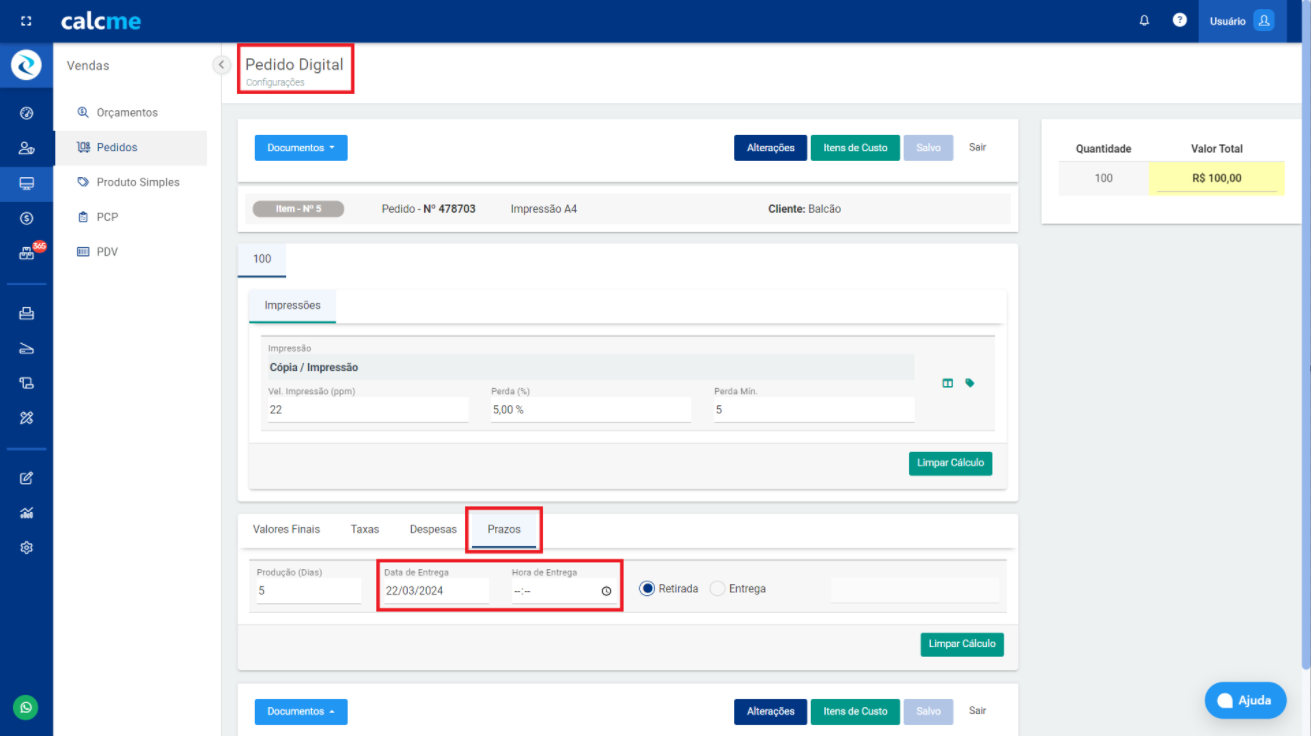
Task: Open the Valores Finais tab
Action: pos(286,529)
